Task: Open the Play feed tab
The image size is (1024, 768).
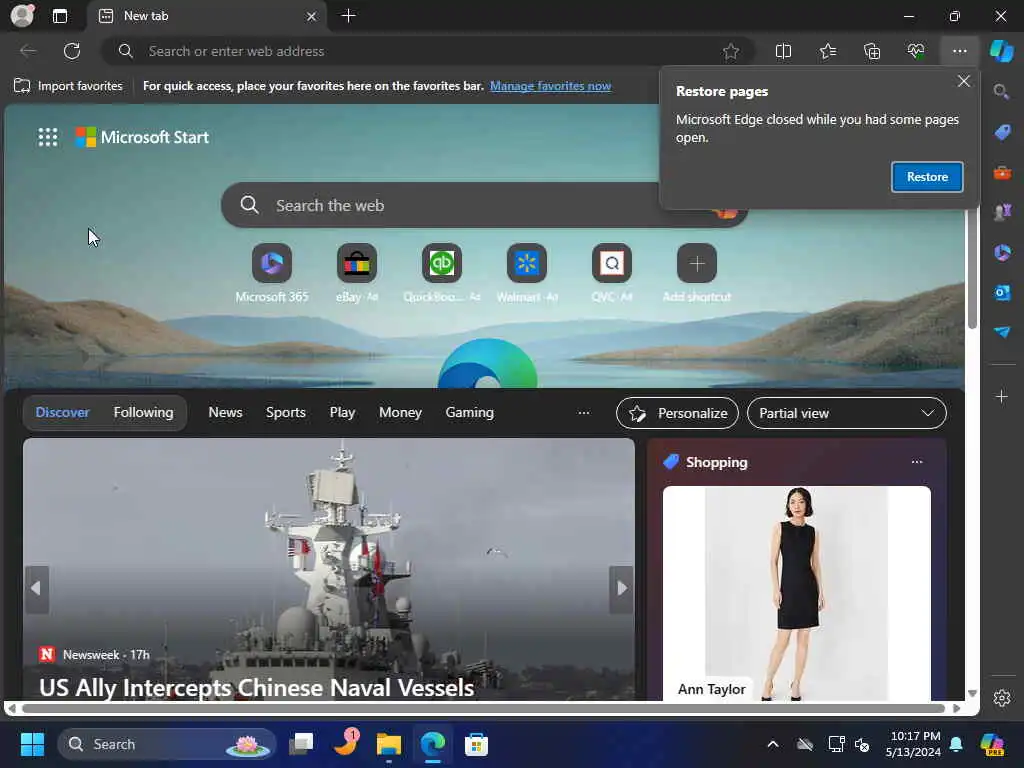Action: point(342,413)
